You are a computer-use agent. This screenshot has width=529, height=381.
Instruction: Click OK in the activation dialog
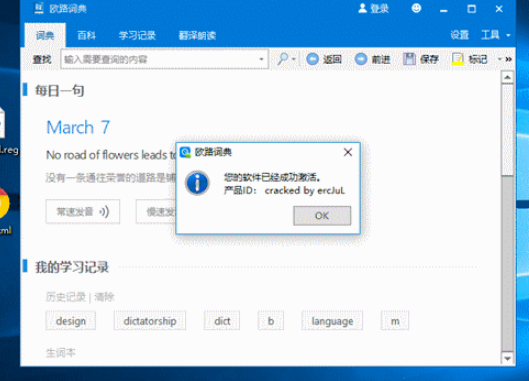[322, 216]
